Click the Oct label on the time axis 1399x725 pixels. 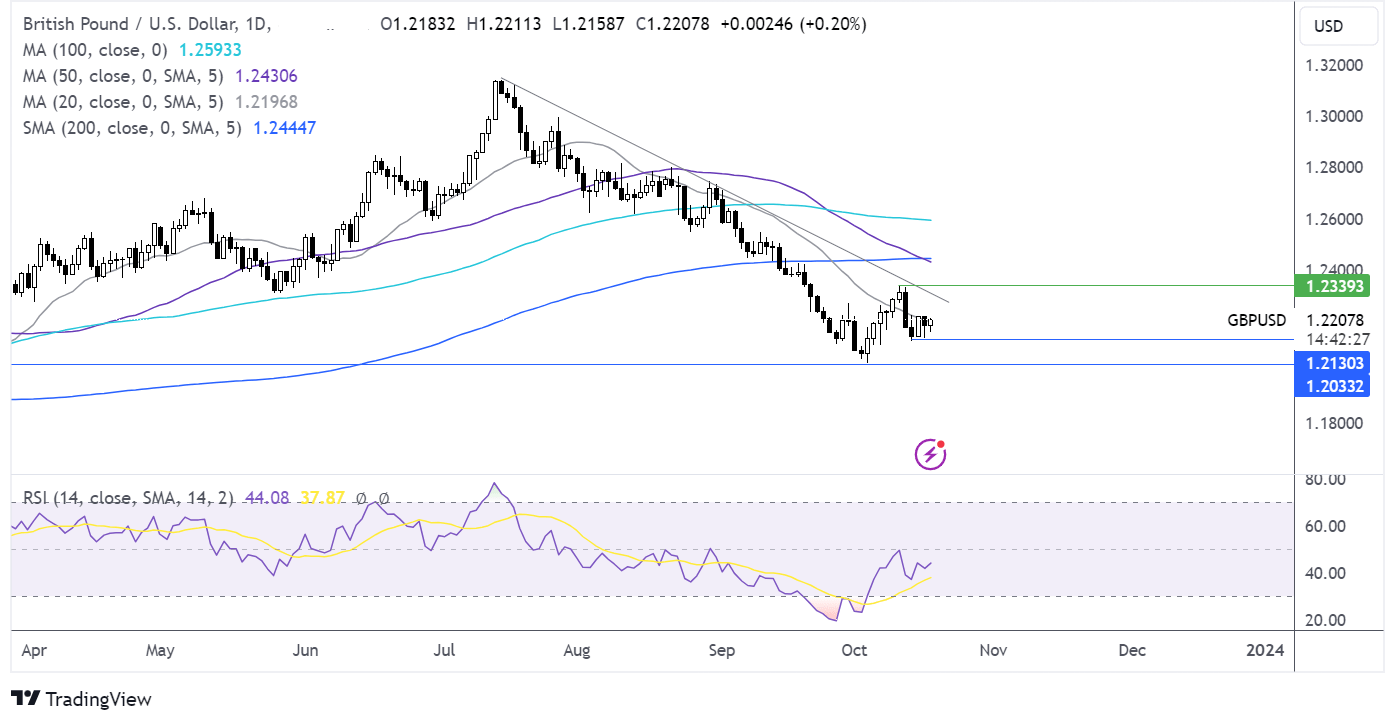[x=854, y=650]
